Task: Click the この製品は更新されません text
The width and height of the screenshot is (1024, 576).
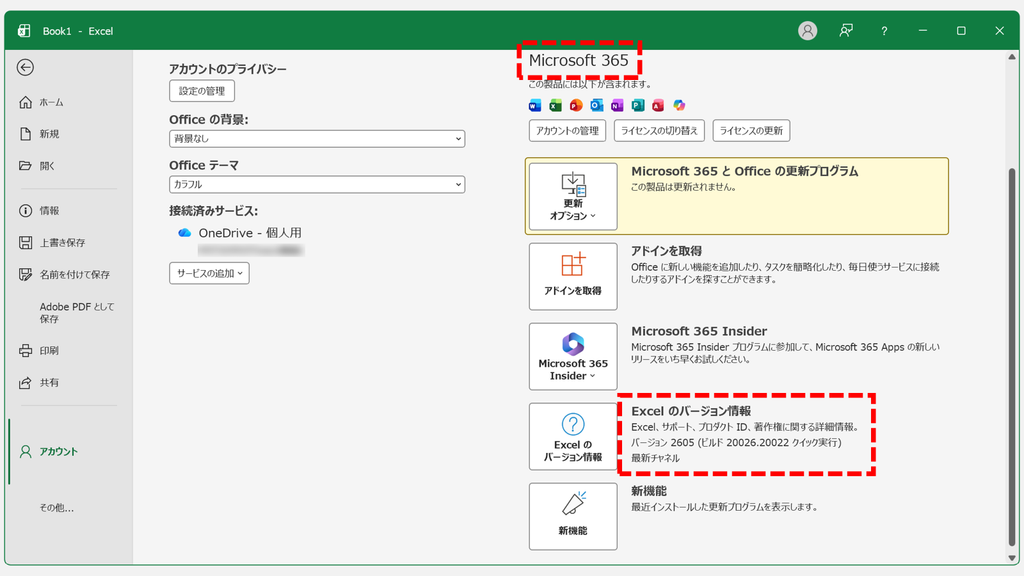Action: pos(684,187)
